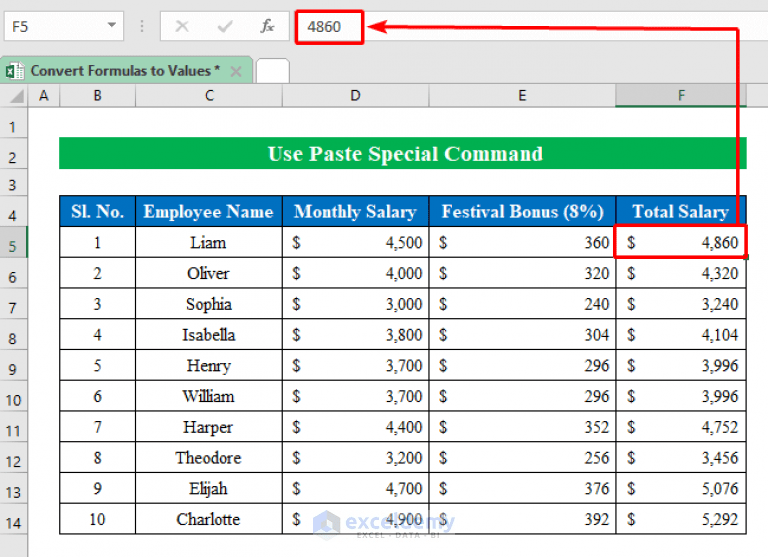Open the blank new tab
Screen dimensions: 768x557
click(x=273, y=71)
